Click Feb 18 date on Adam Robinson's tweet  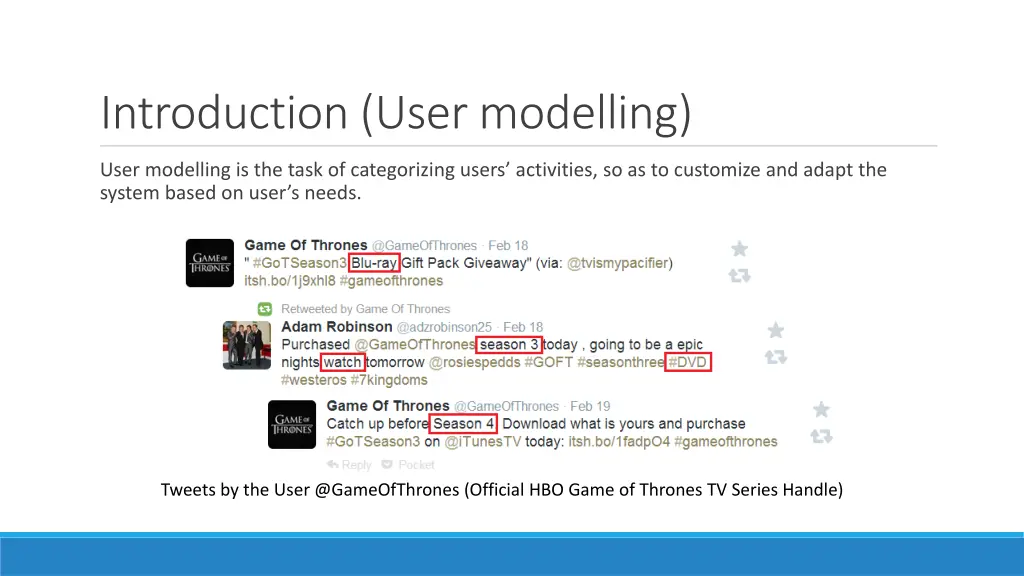pyautogui.click(x=523, y=327)
